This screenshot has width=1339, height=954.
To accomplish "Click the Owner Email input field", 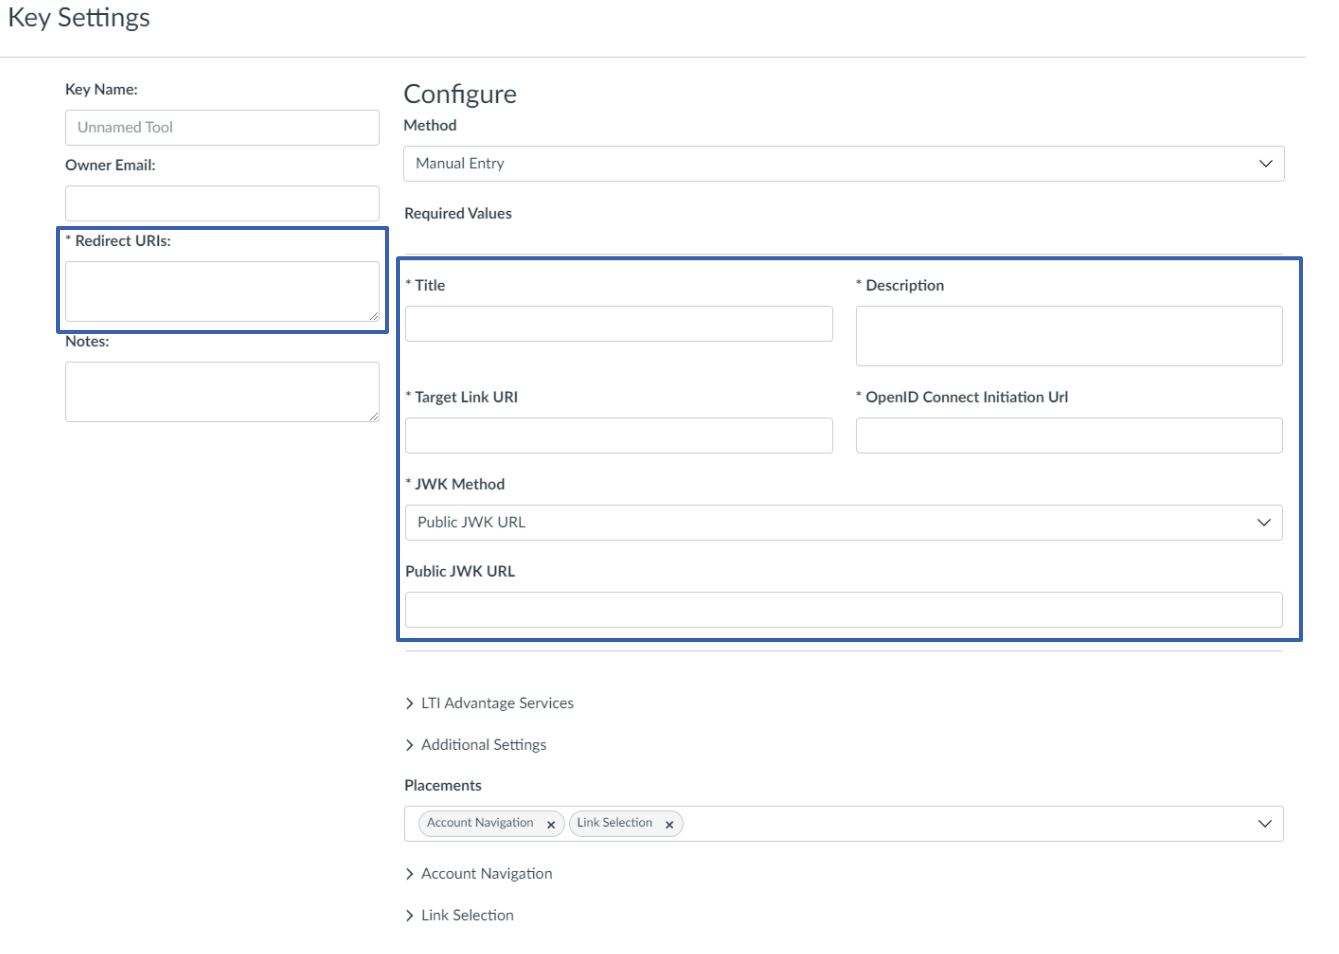I will pyautogui.click(x=222, y=203).
